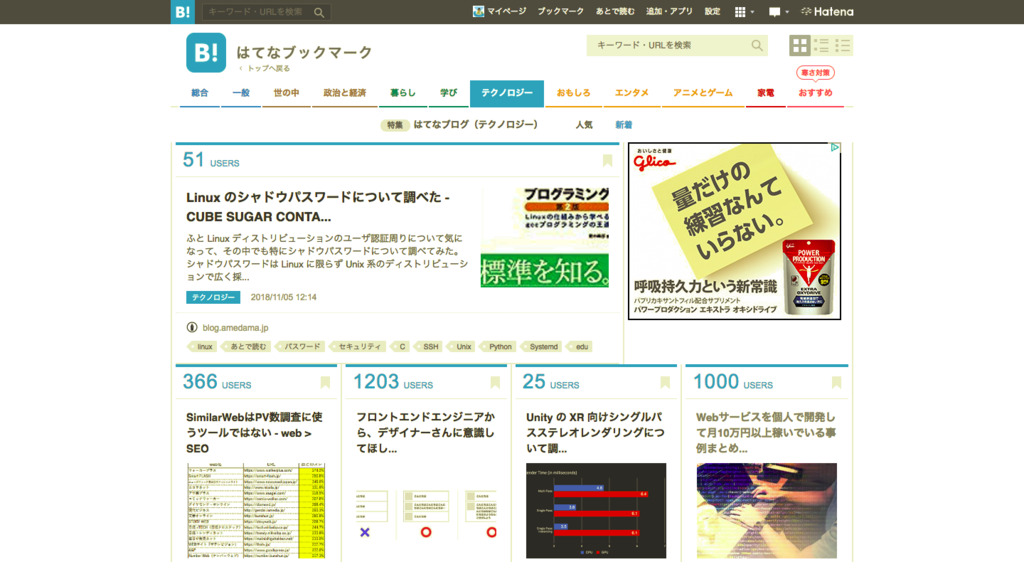Select the 一般 category tab
The width and height of the screenshot is (1024, 562).
click(241, 93)
